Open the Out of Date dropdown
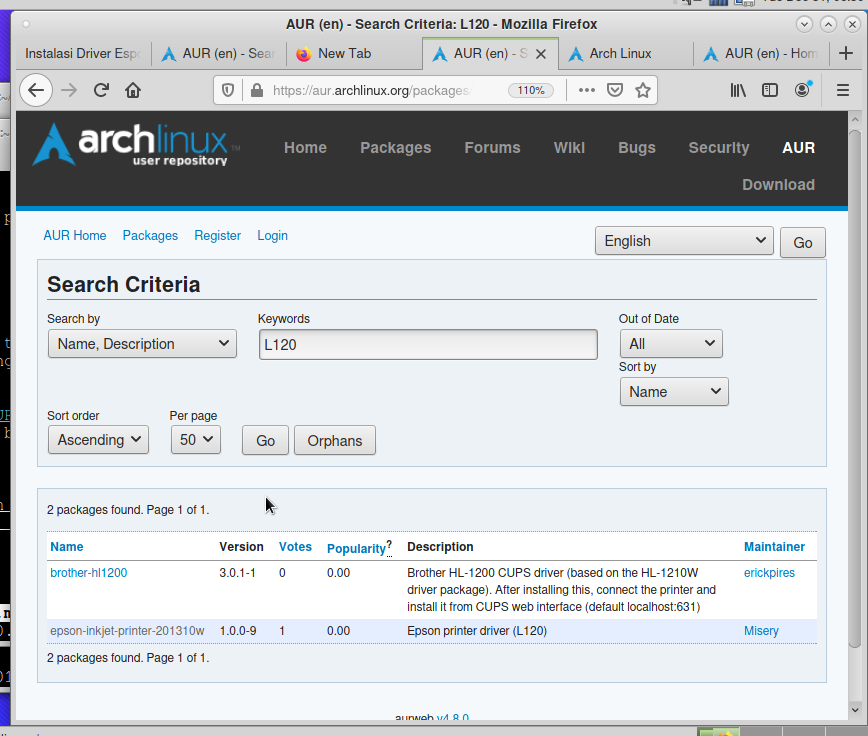Image resolution: width=868 pixels, height=736 pixels. (x=670, y=344)
